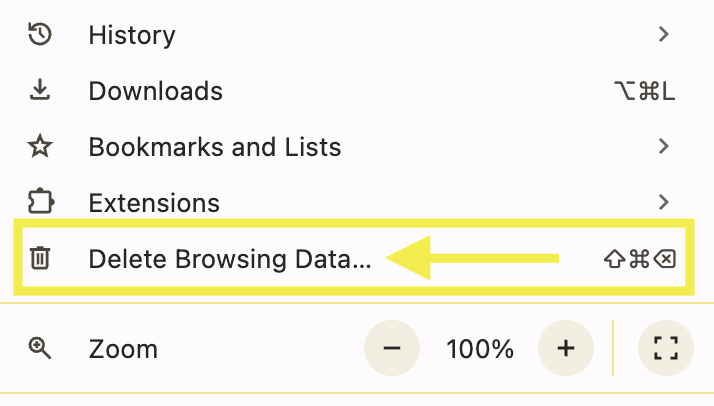The image size is (714, 406).
Task: Open Bookmarks and Lists menu item
Action: click(x=215, y=147)
